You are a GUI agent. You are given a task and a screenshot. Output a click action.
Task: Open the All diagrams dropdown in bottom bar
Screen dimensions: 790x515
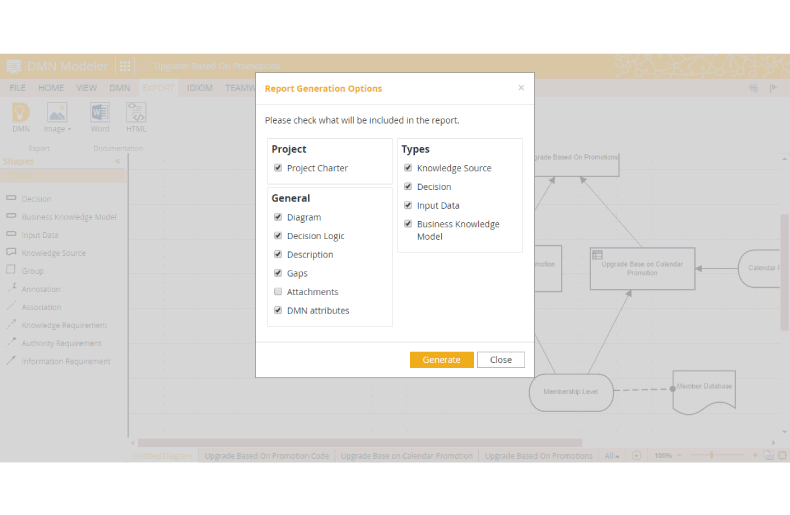612,456
